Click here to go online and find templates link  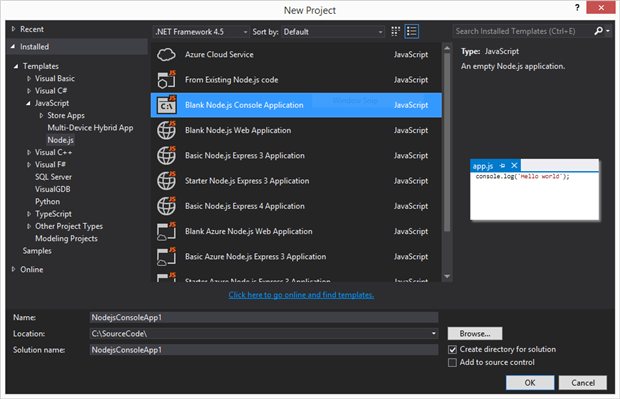tap(301, 295)
